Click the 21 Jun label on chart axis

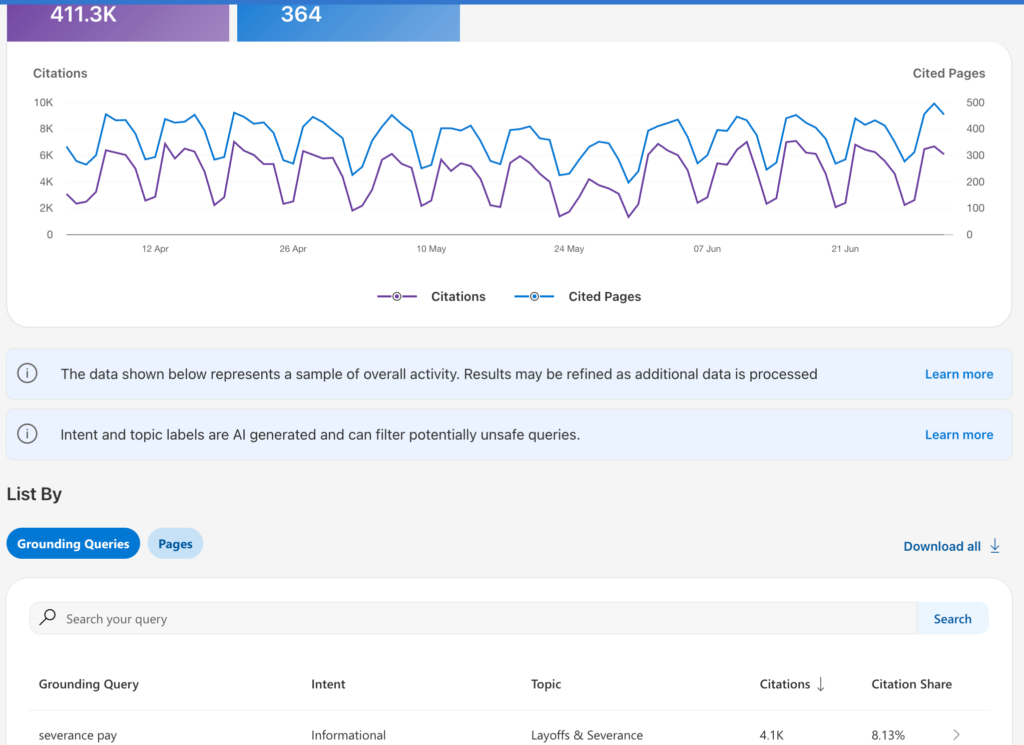pyautogui.click(x=845, y=249)
